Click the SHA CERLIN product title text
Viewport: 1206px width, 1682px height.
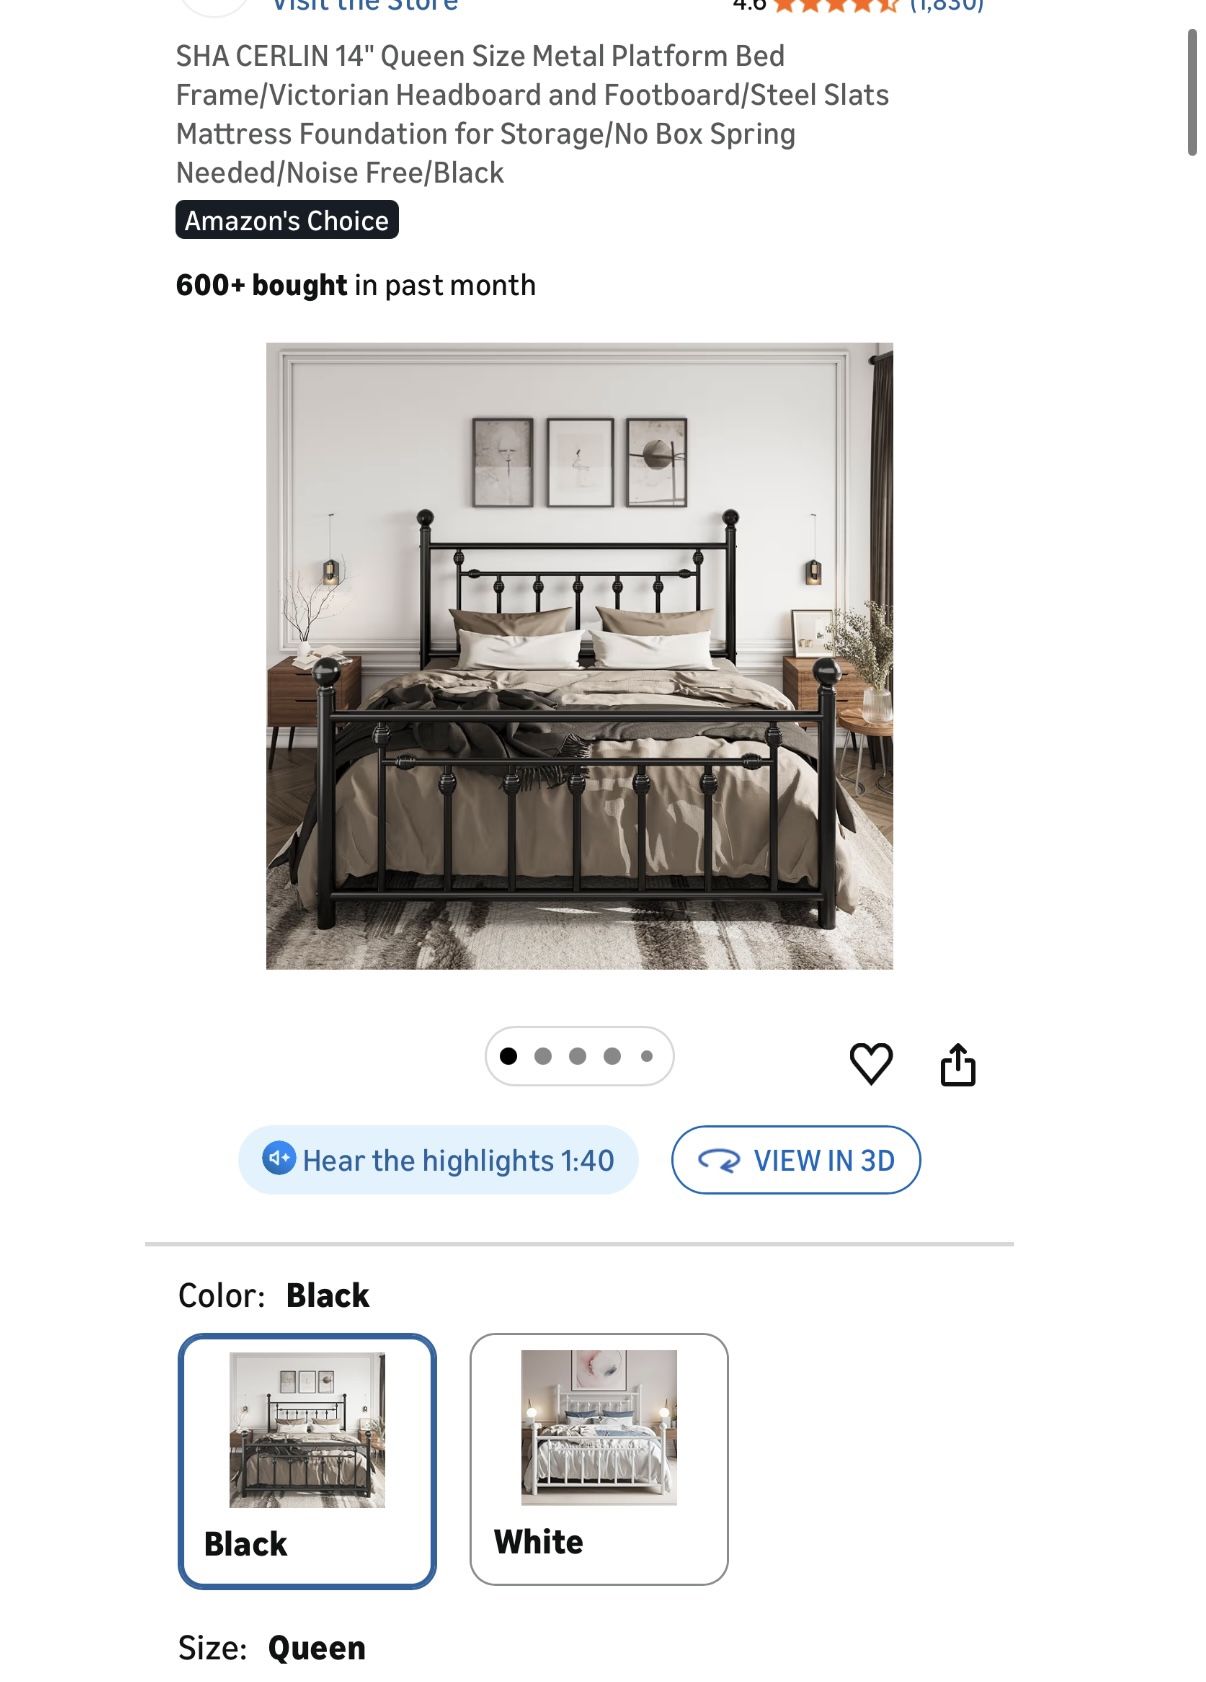point(532,114)
